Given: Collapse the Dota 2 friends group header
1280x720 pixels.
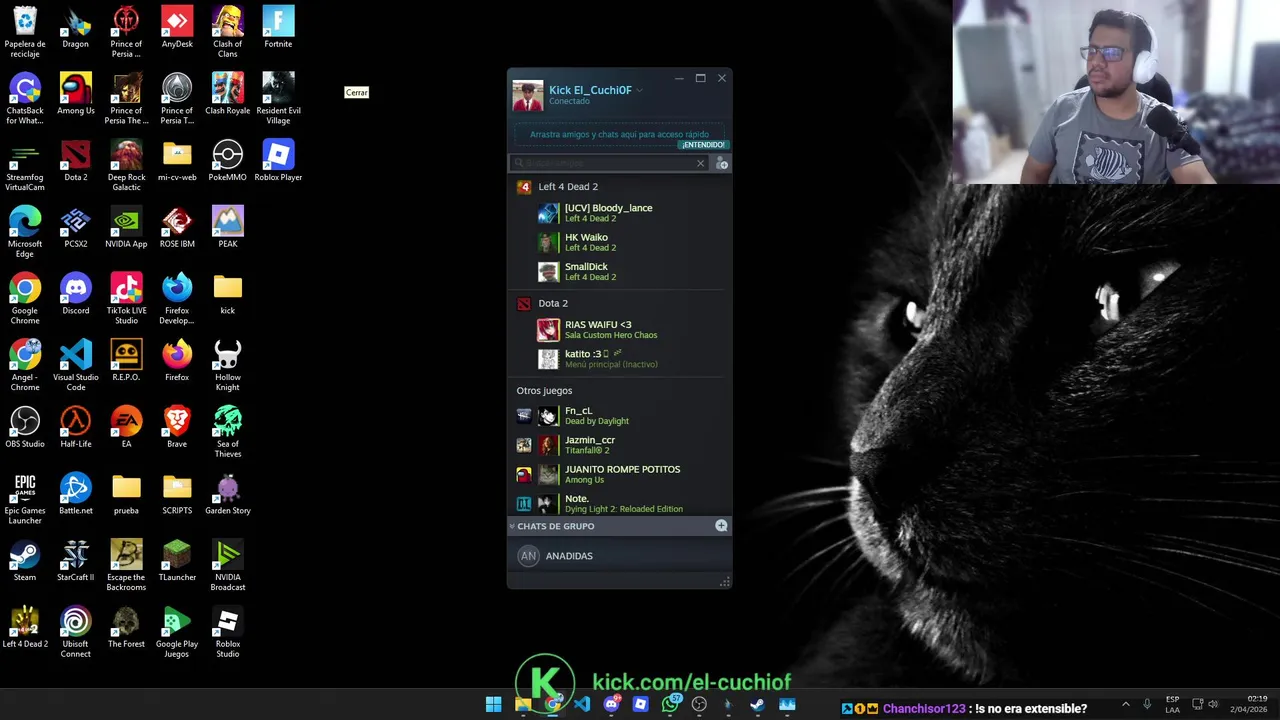Looking at the screenshot, I should pyautogui.click(x=553, y=303).
